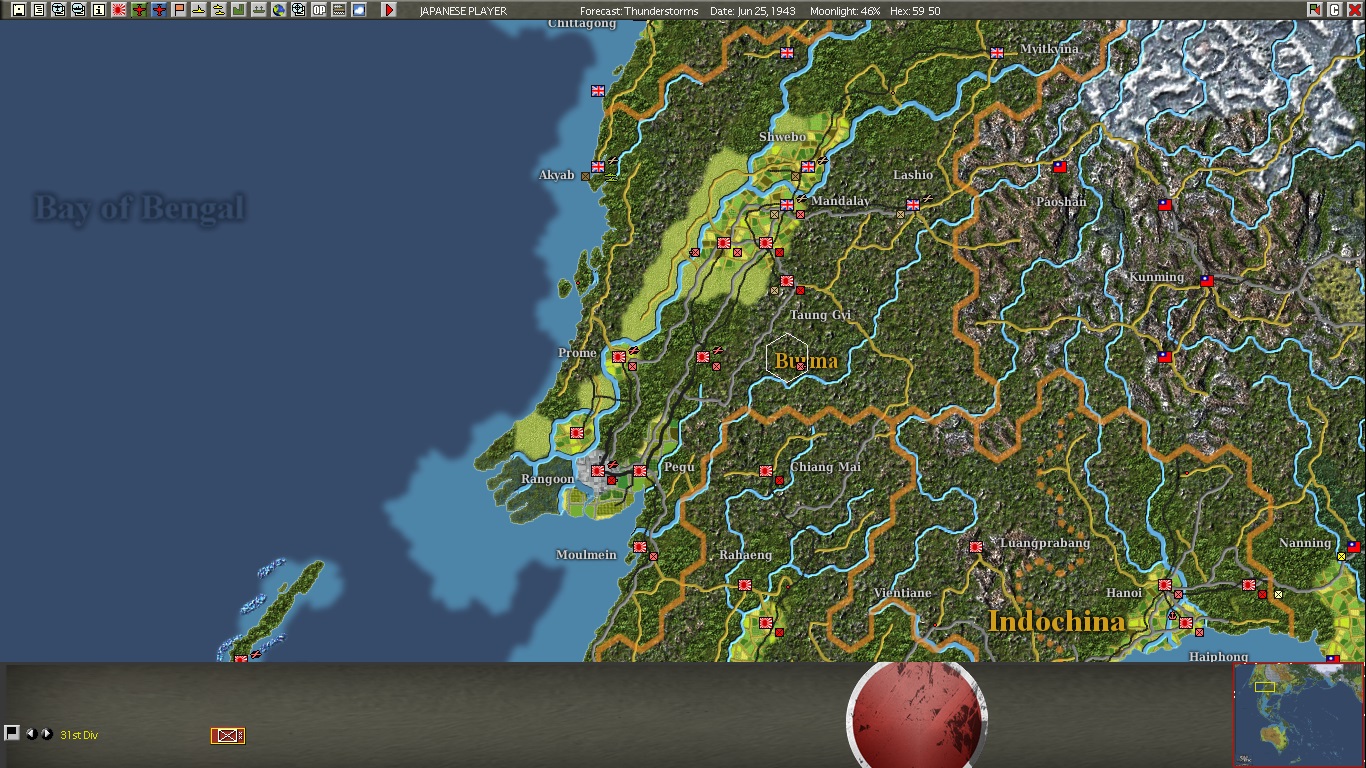Viewport: 1366px width, 768px height.
Task: Click the Taung Gyi city label
Action: (x=821, y=315)
